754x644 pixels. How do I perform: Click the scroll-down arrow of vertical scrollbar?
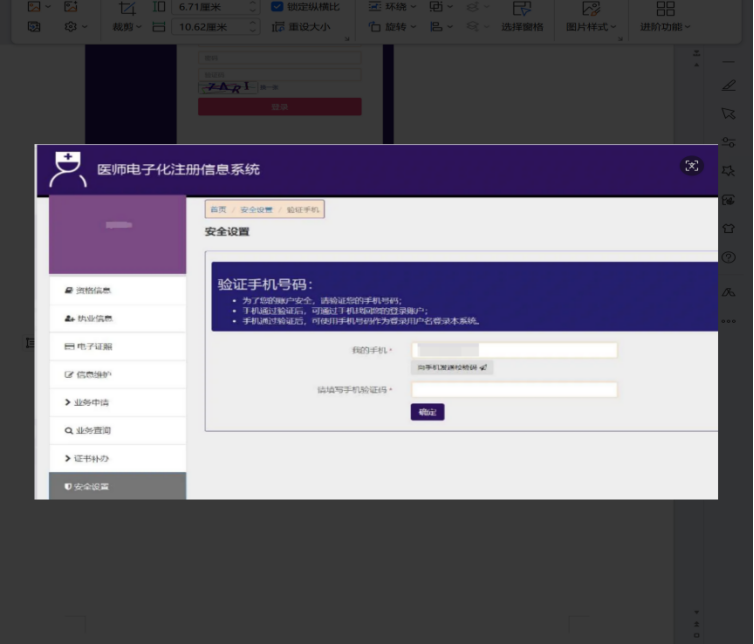click(x=696, y=612)
